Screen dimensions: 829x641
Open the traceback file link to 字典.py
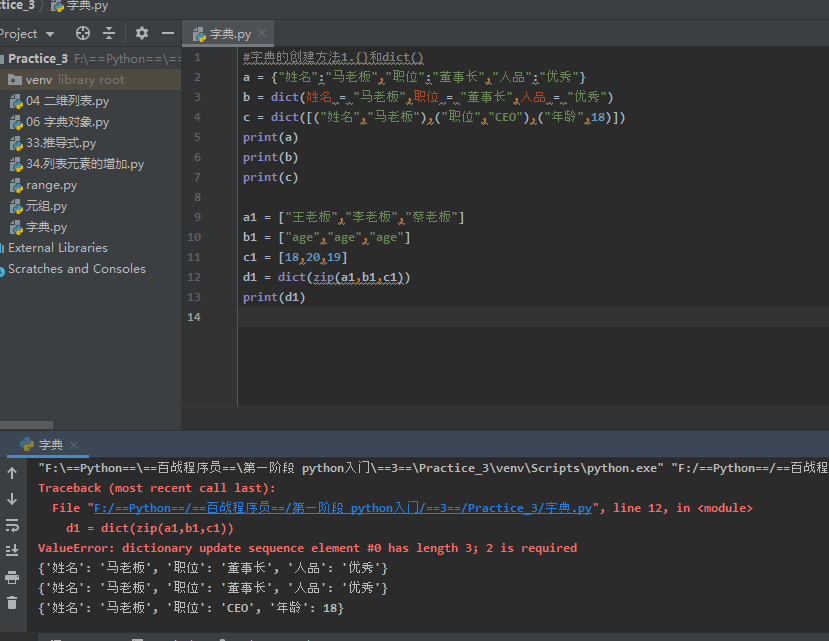click(x=343, y=508)
